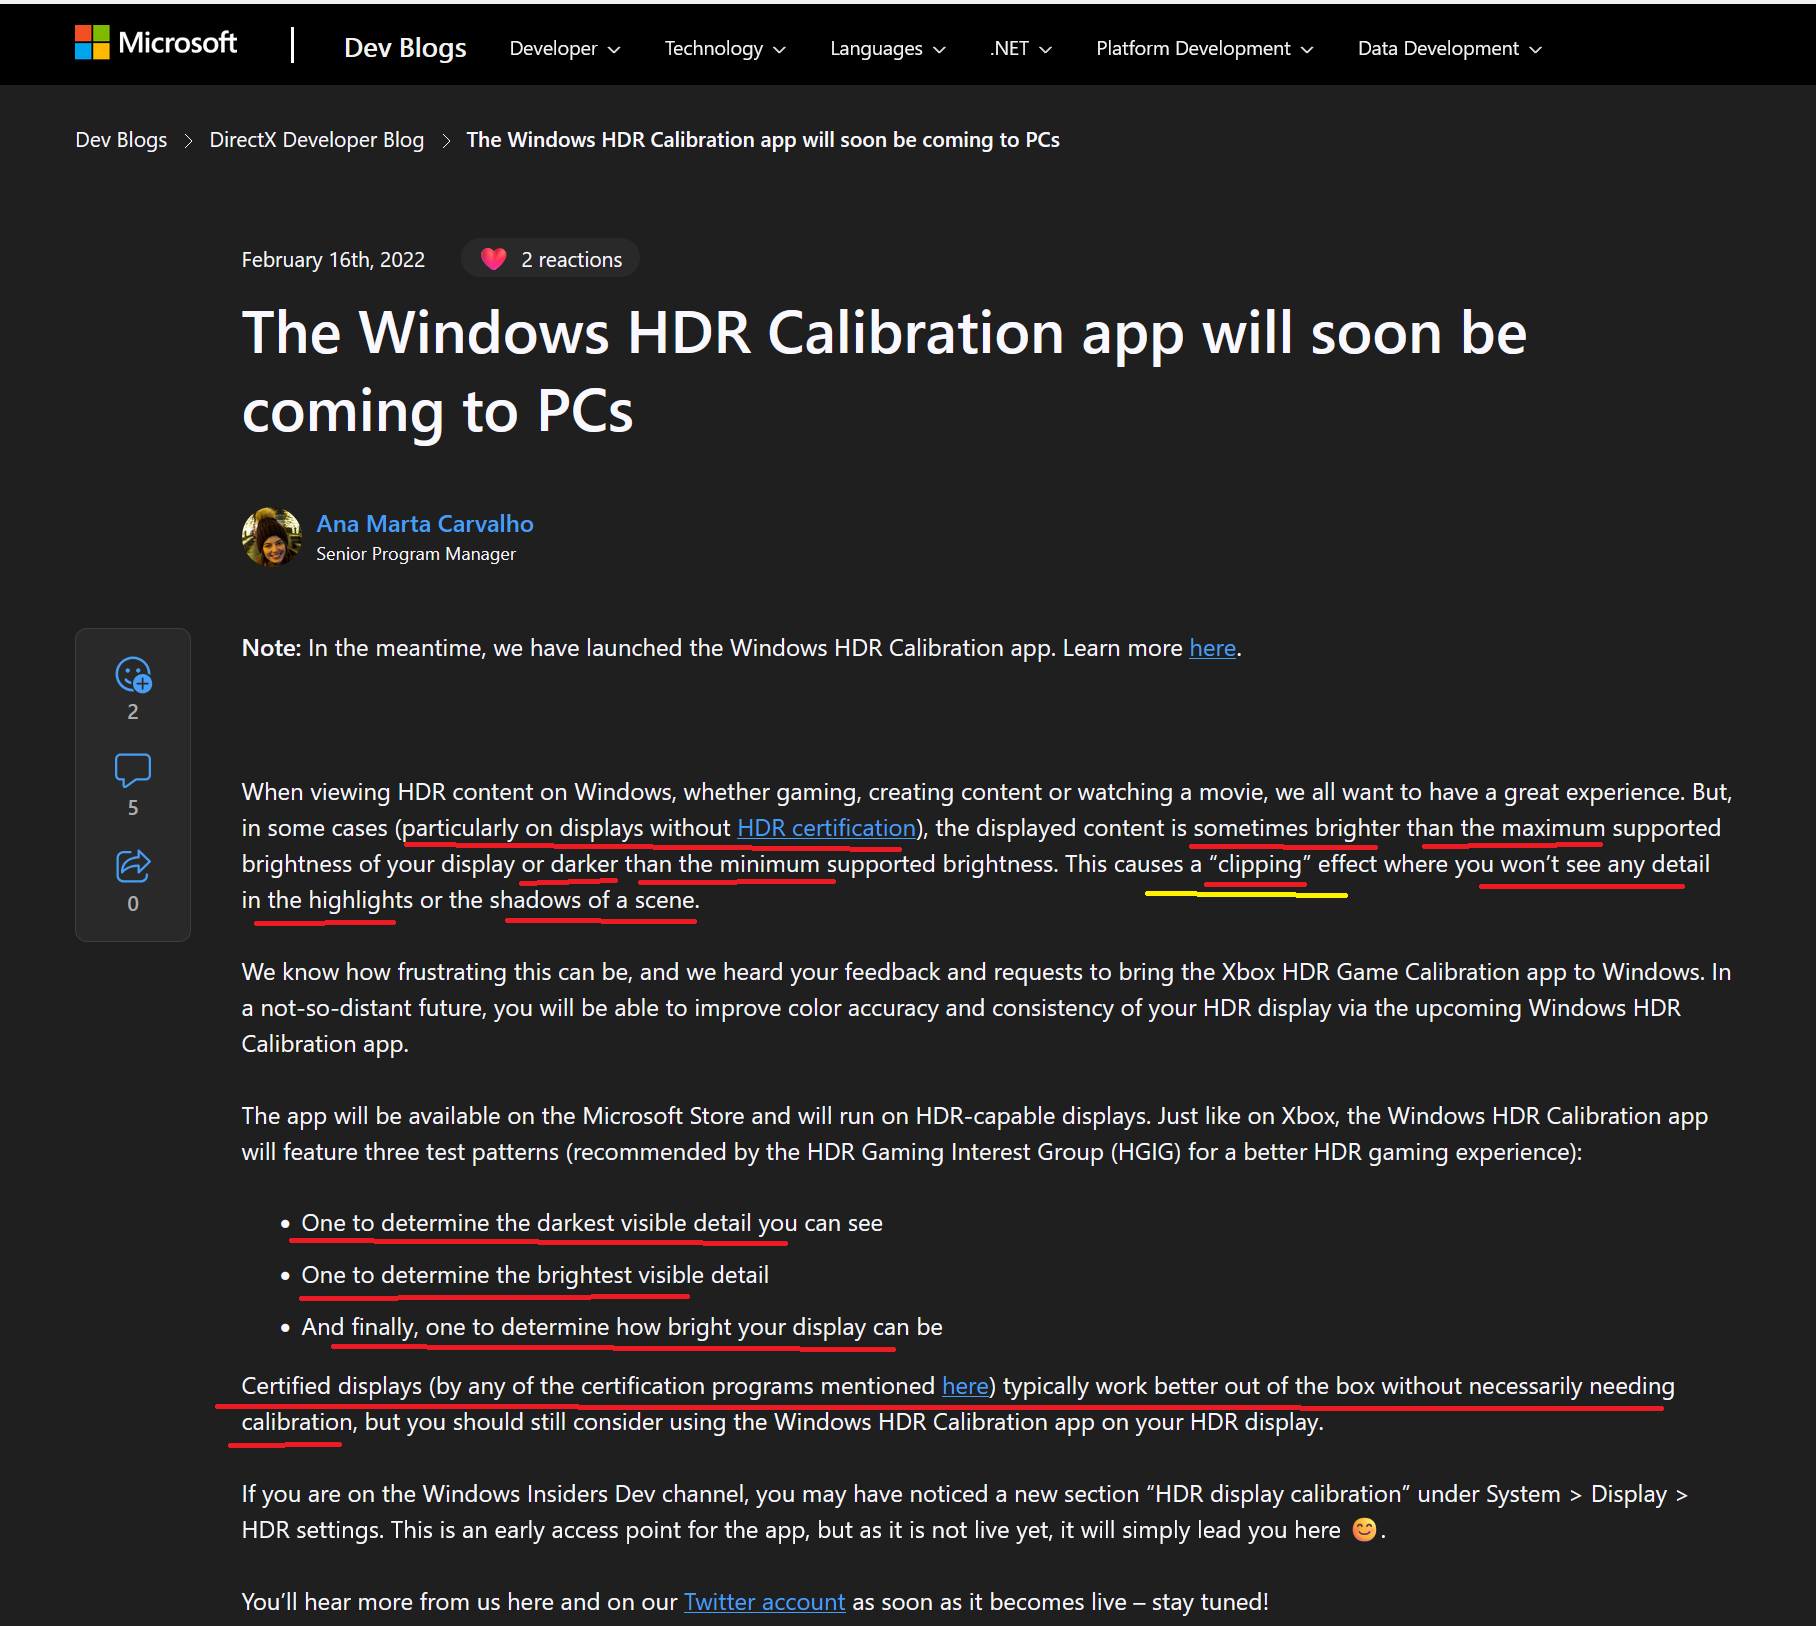Expand the Developer dropdown menu
Viewport: 1816px width, 1626px height.
(x=563, y=48)
